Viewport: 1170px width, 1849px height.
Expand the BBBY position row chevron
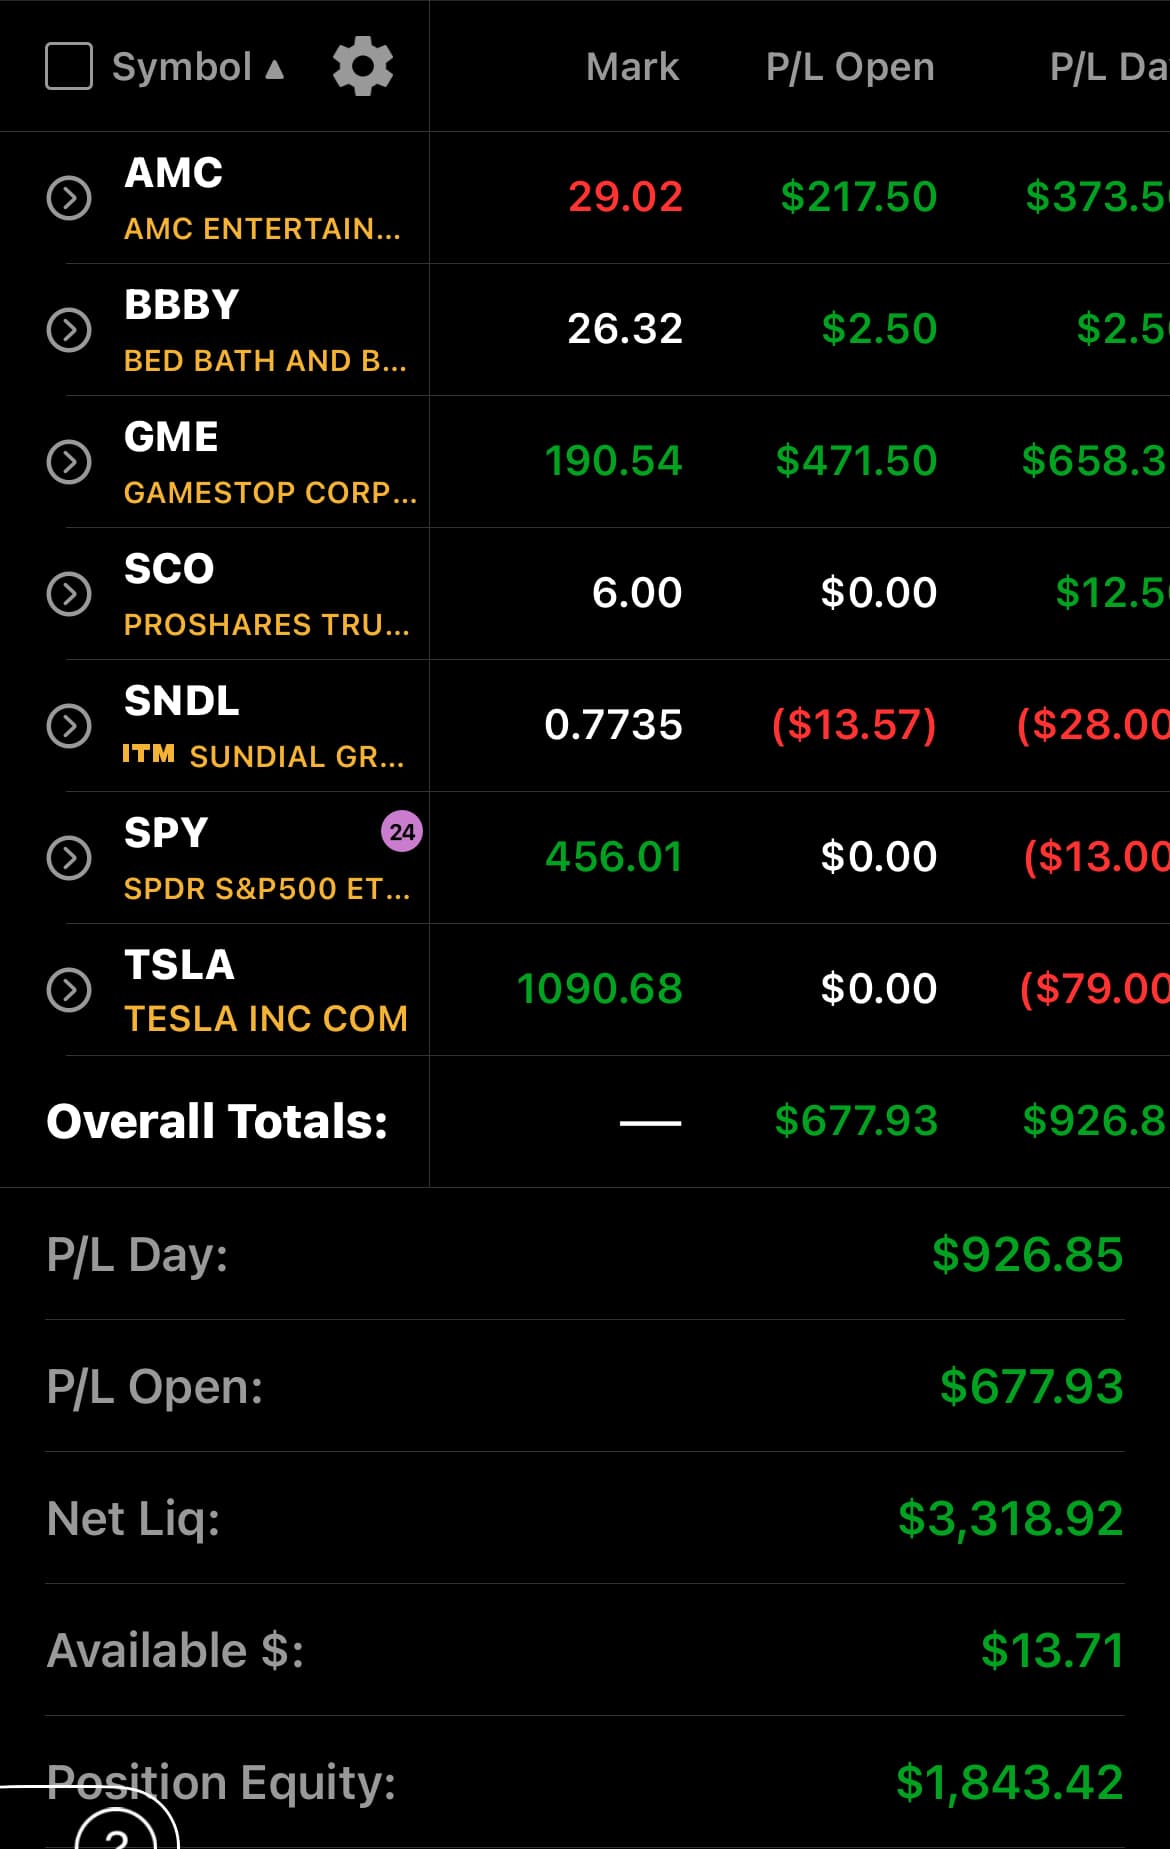[69, 330]
